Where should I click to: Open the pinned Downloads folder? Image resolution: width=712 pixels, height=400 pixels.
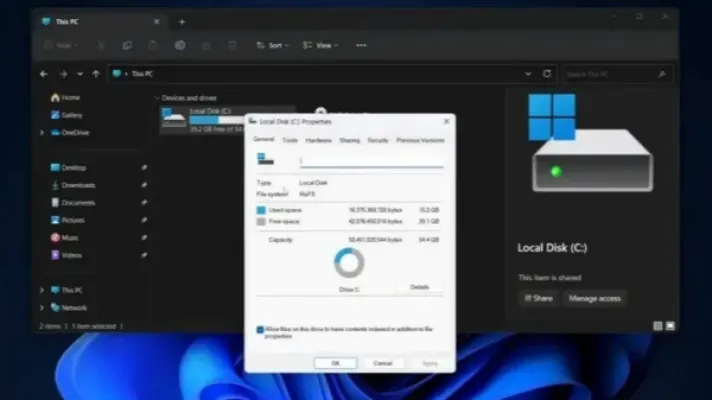(x=73, y=185)
